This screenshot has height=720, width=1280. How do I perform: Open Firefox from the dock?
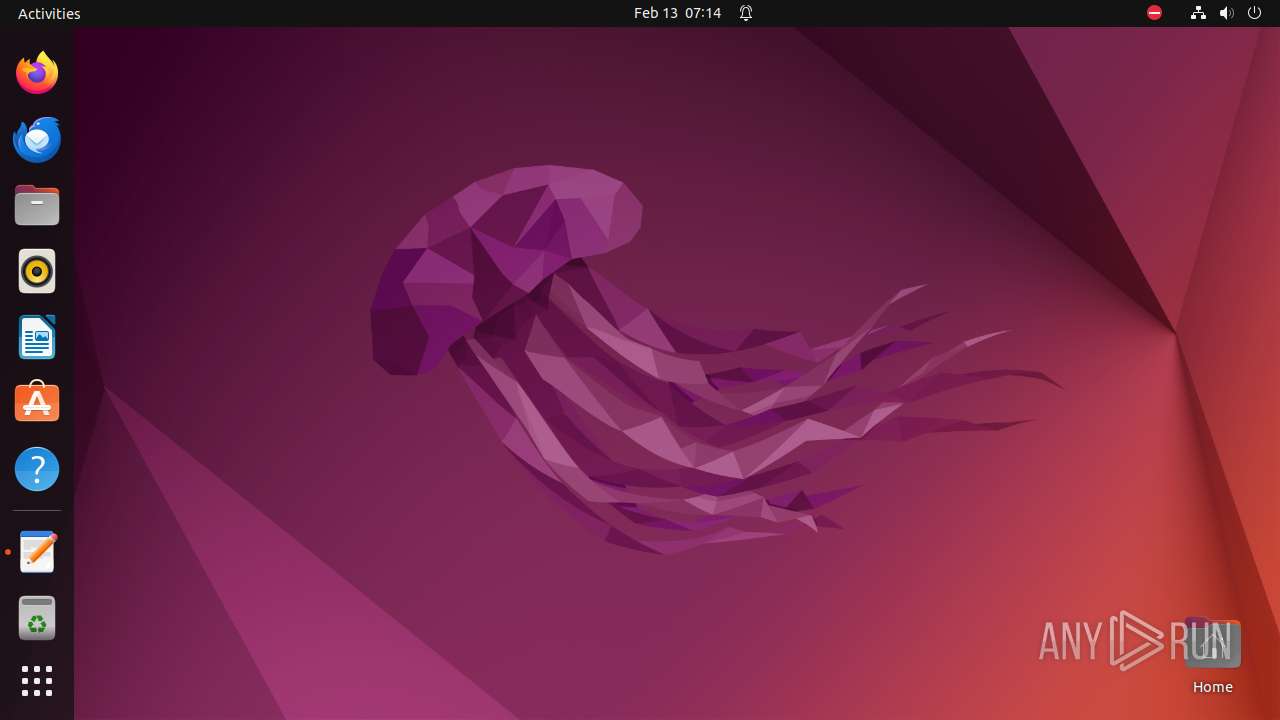[x=37, y=73]
